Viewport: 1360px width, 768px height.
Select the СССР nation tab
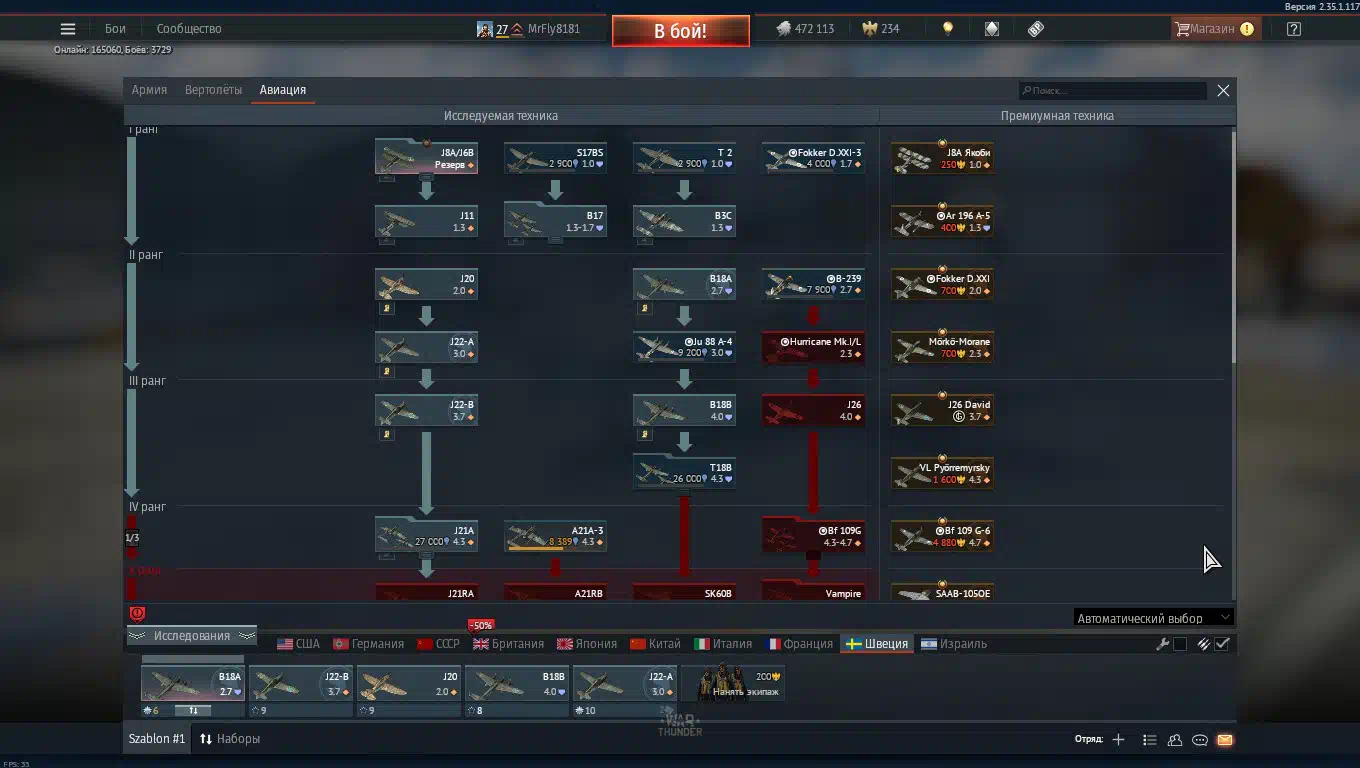click(x=438, y=644)
